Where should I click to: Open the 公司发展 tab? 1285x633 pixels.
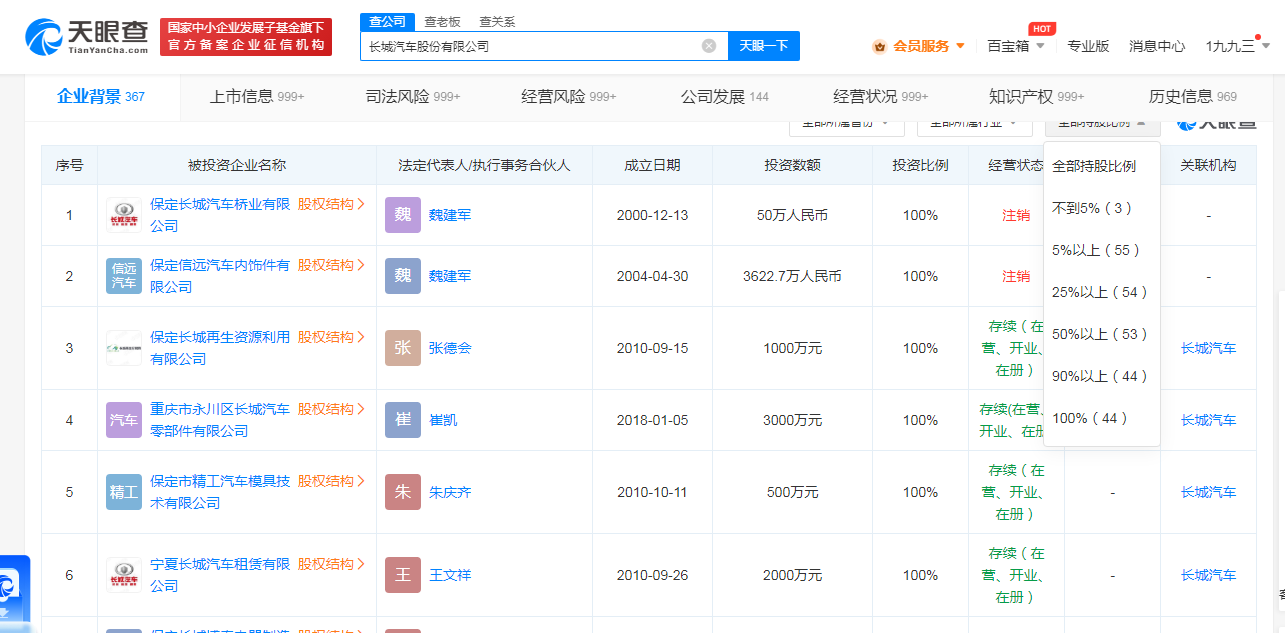tap(725, 97)
